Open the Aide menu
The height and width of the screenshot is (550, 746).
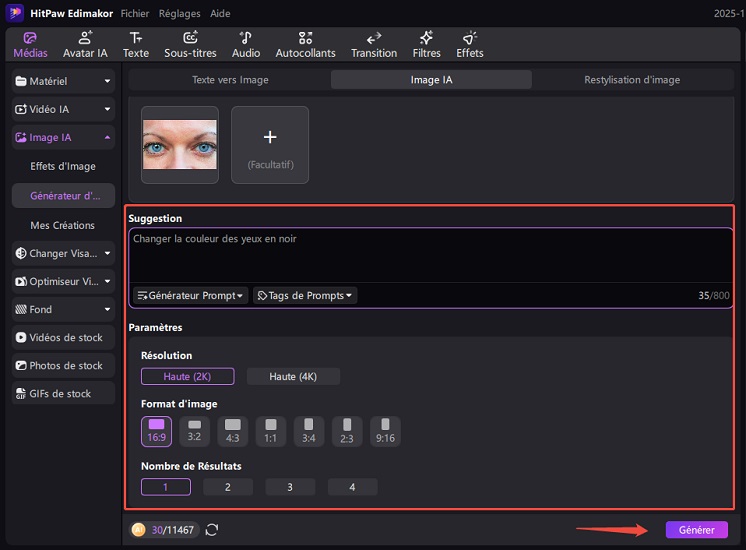220,13
